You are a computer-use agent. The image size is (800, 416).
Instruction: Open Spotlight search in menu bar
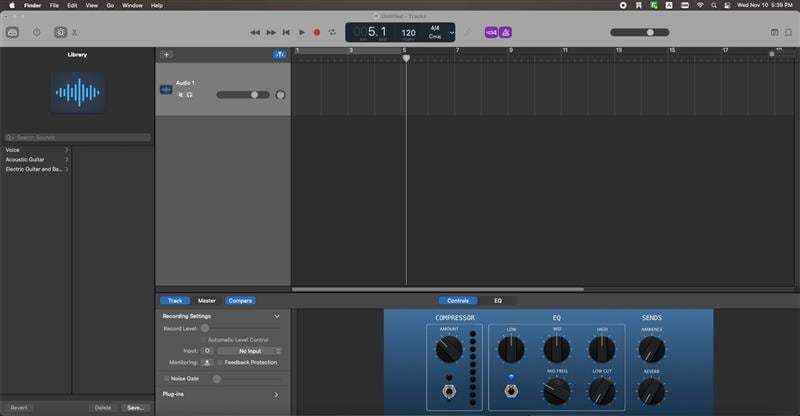pos(714,5)
